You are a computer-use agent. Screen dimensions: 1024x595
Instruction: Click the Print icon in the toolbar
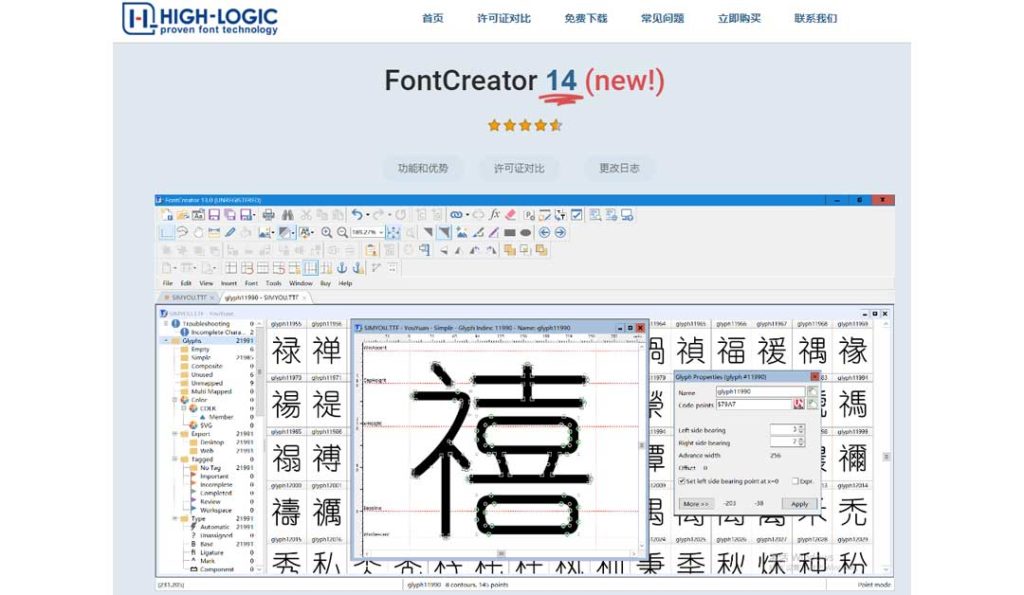[x=268, y=215]
